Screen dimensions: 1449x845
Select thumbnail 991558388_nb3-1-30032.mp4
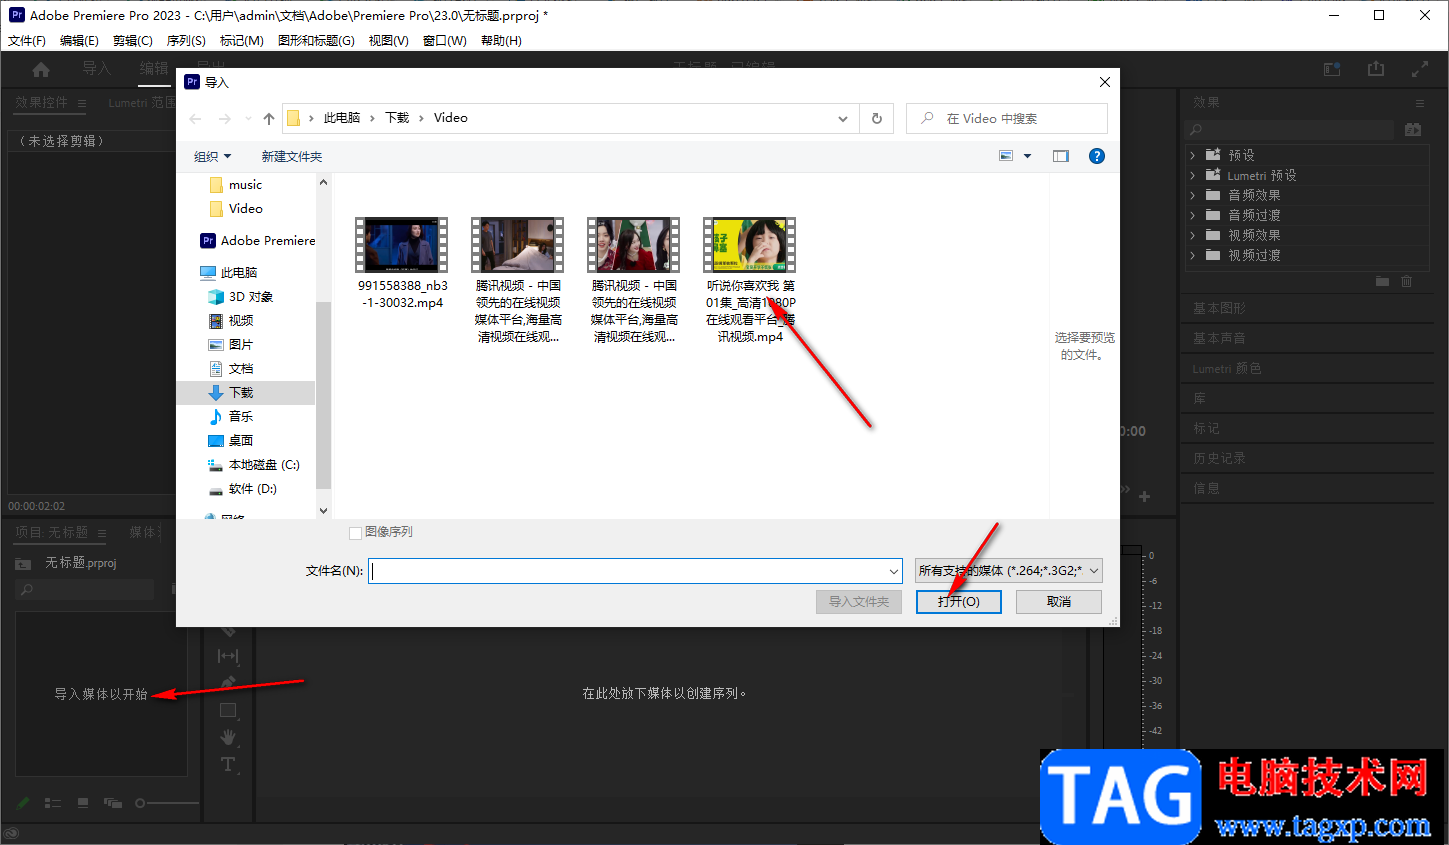pyautogui.click(x=402, y=245)
